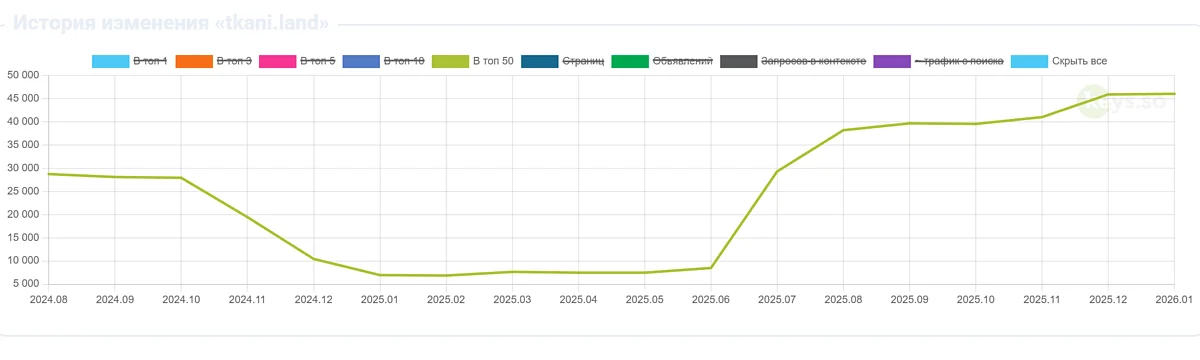Select the line data point at 2026.01
Screen dimensions: 1200x360
1174,94
